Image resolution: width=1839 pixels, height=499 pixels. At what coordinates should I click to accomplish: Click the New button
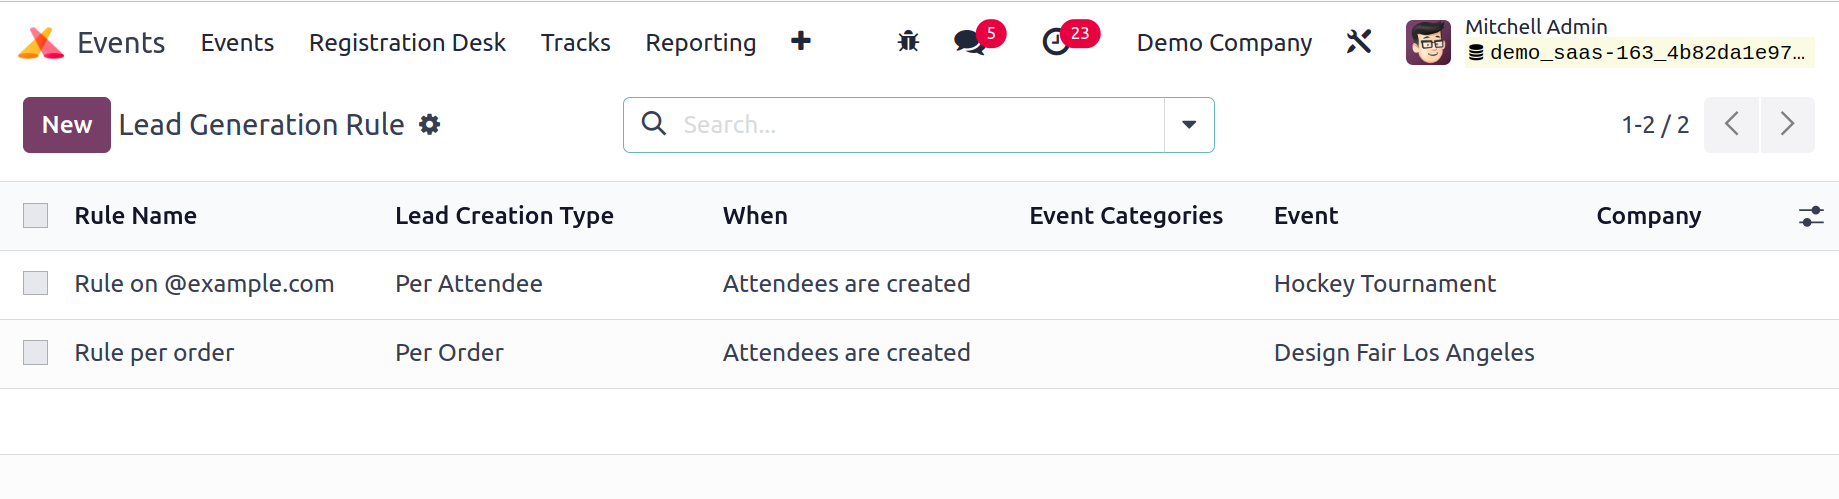point(67,125)
